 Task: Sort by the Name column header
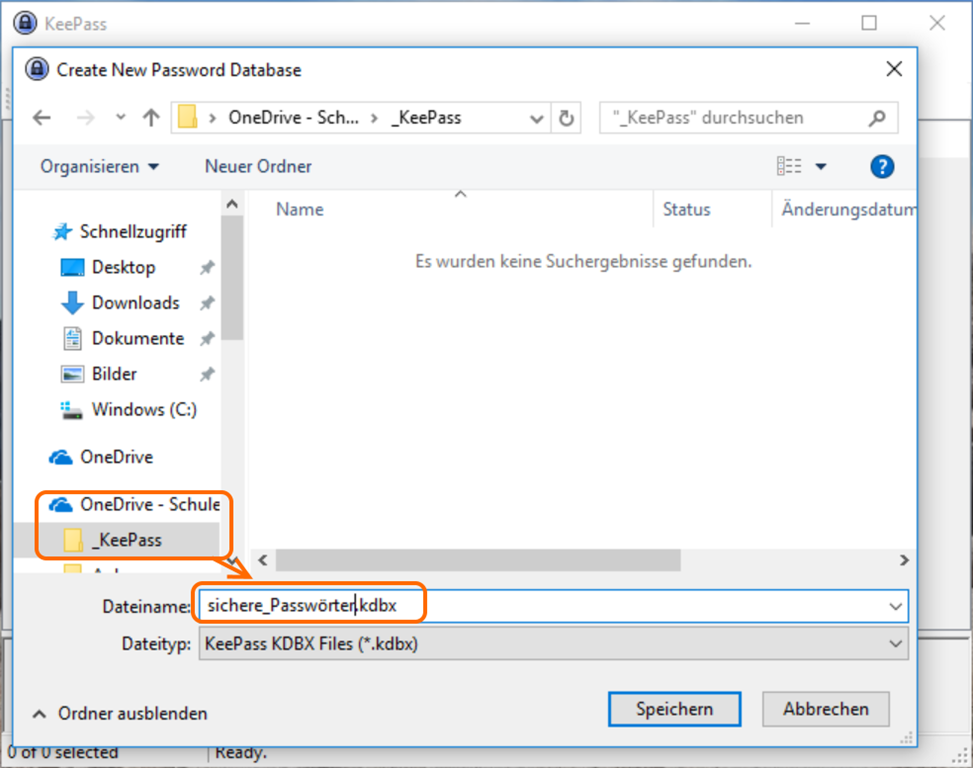300,210
